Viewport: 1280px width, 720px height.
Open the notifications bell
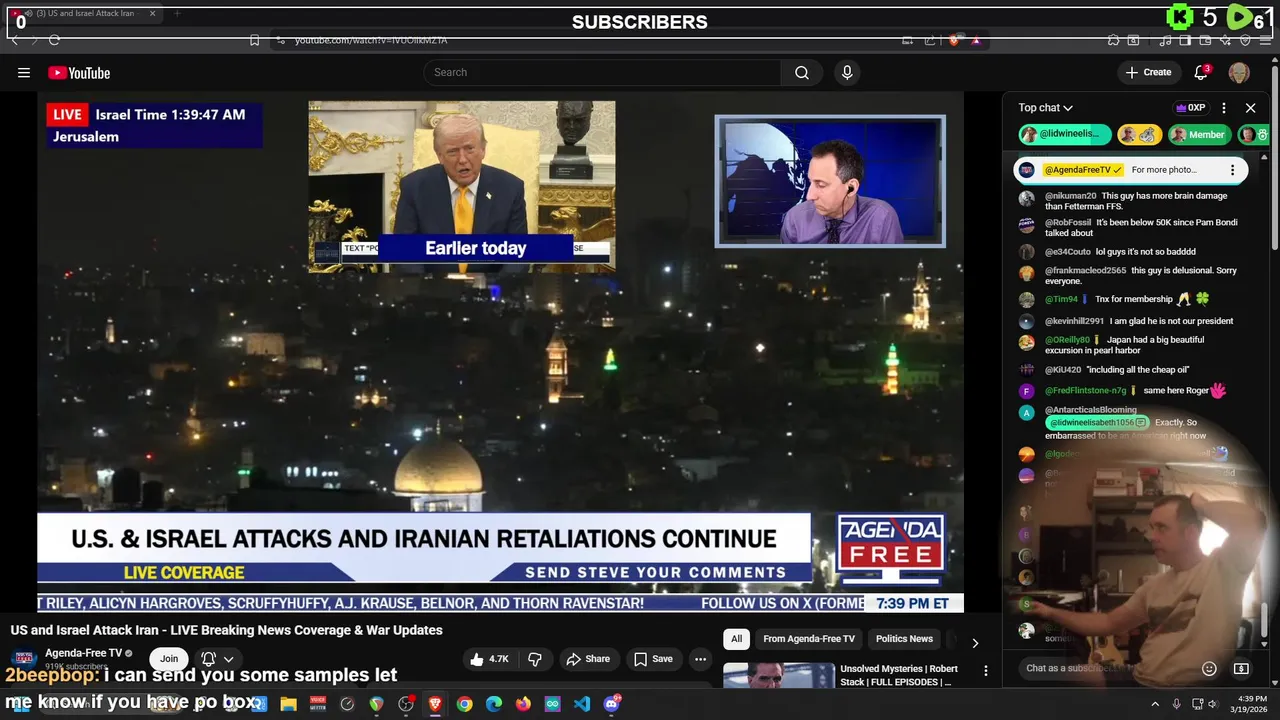click(x=1201, y=72)
